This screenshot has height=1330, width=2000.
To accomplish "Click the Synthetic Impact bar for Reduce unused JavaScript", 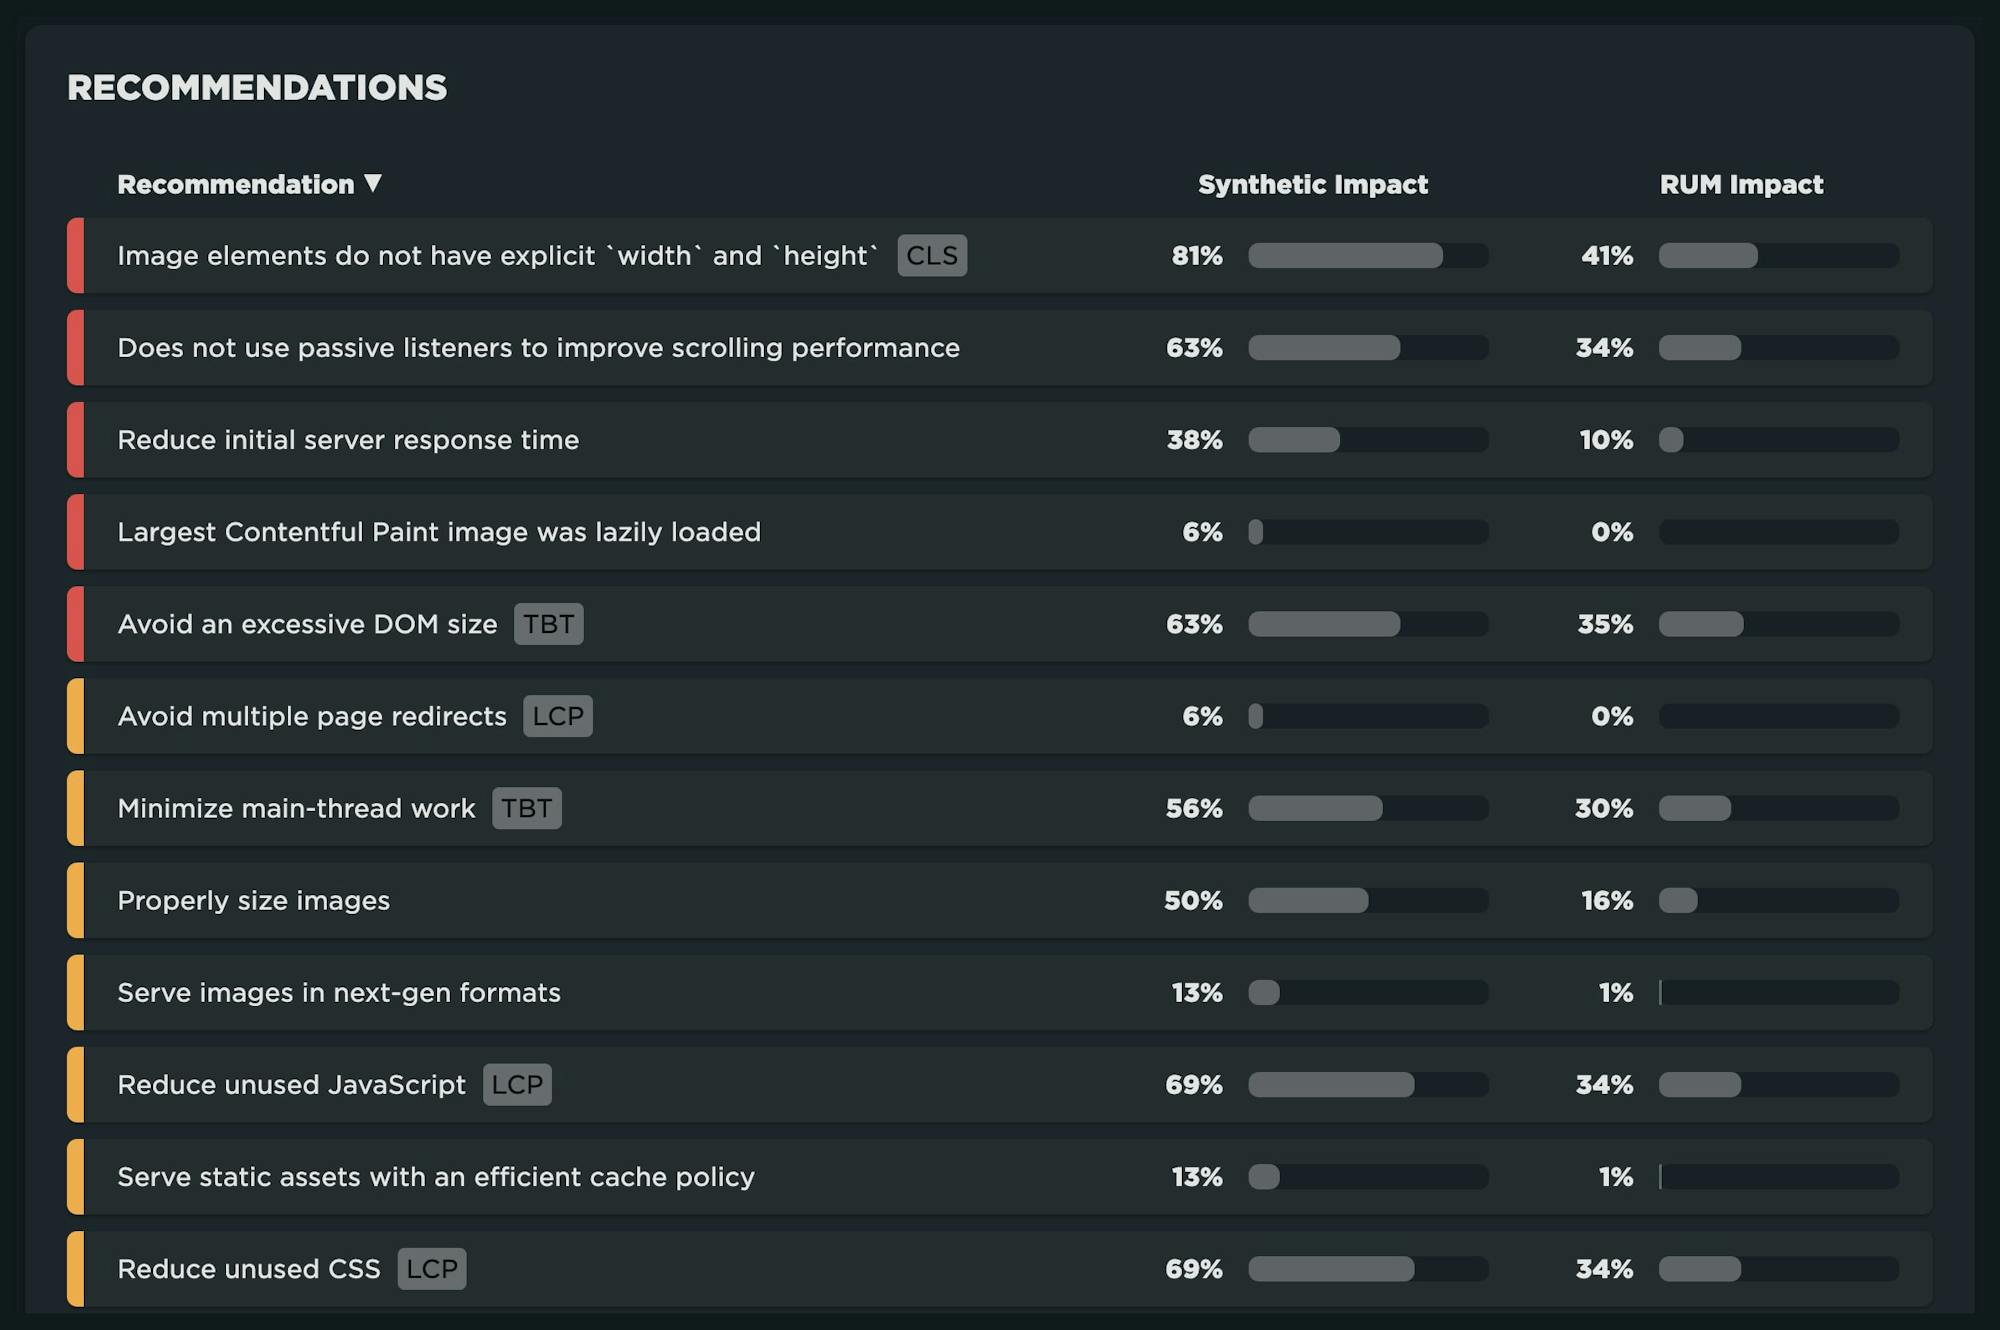I will [x=1367, y=1084].
